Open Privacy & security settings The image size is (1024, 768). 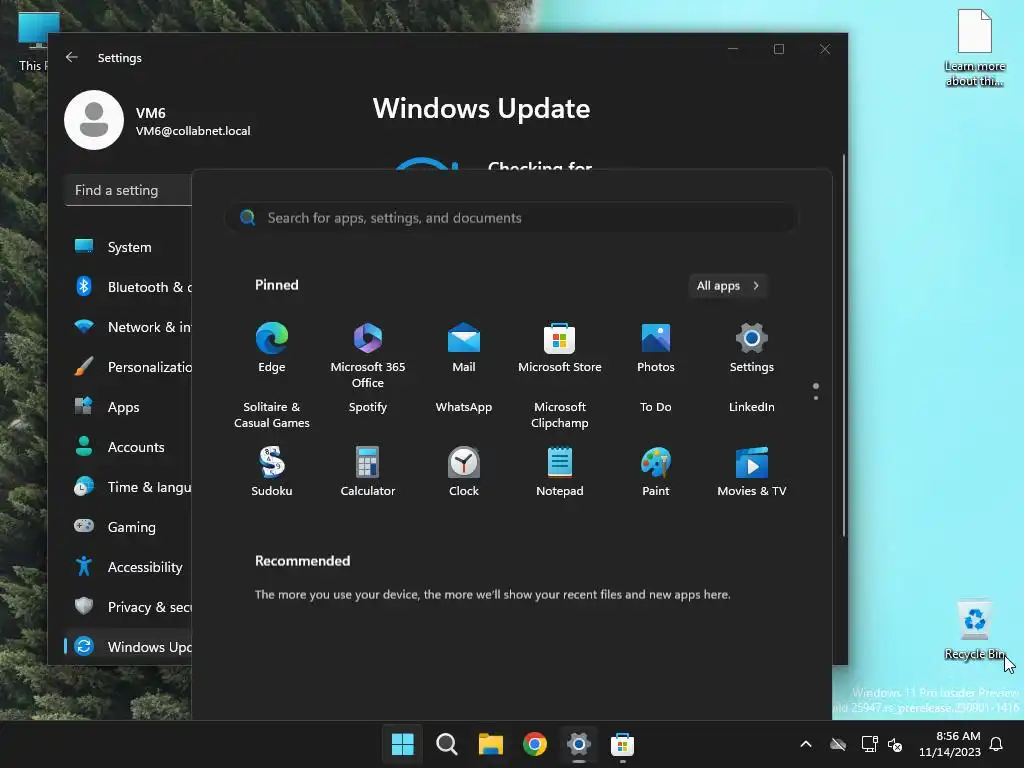pos(128,607)
